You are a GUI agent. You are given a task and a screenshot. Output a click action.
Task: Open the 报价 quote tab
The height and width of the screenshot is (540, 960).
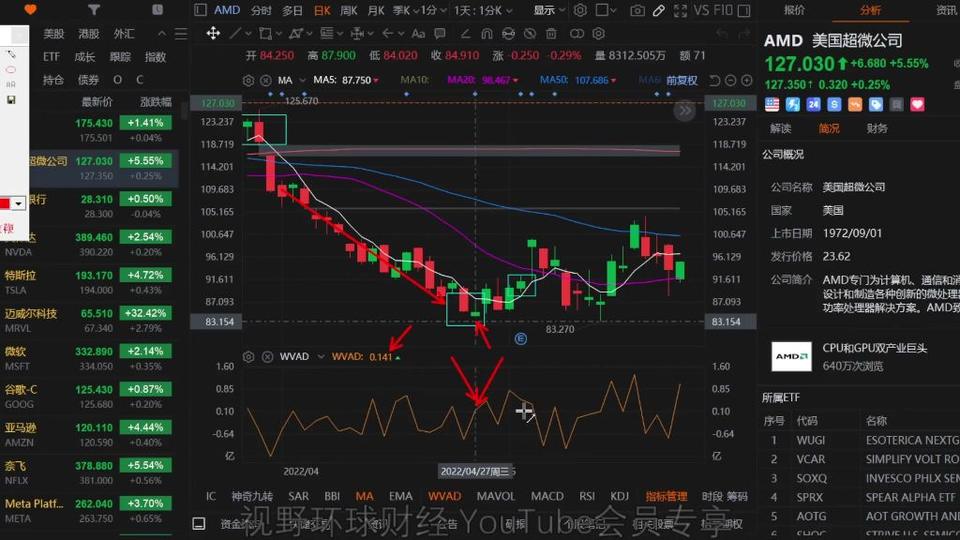point(794,10)
